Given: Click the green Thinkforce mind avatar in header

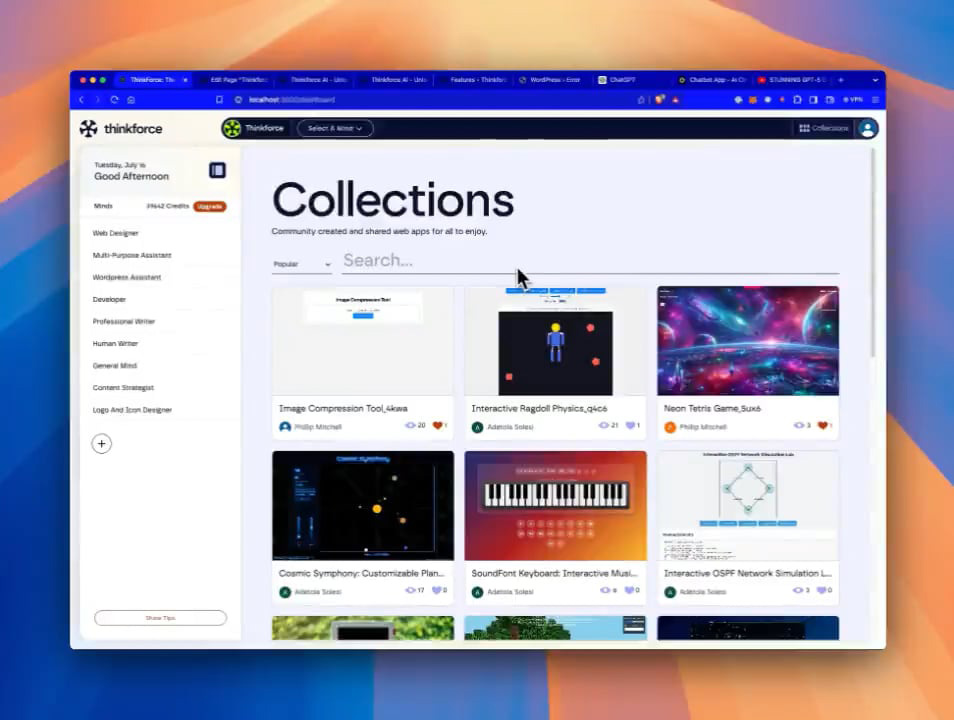Looking at the screenshot, I should click(232, 128).
